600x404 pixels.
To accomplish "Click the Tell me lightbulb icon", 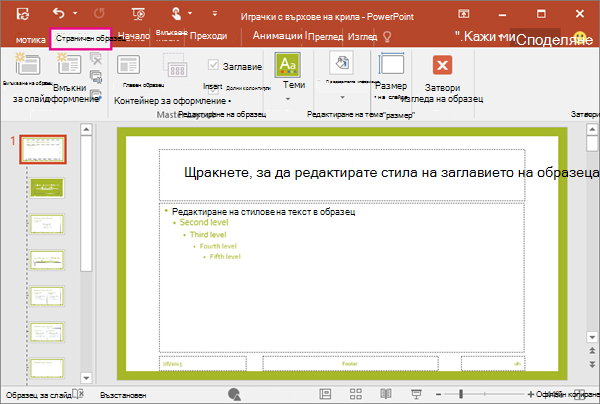I will tap(387, 37).
